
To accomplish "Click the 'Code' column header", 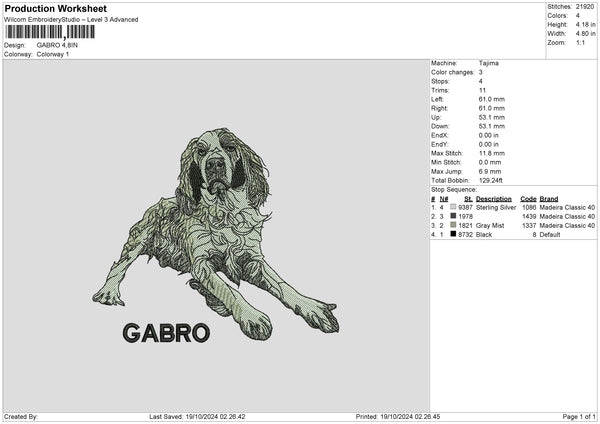I will pos(528,199).
